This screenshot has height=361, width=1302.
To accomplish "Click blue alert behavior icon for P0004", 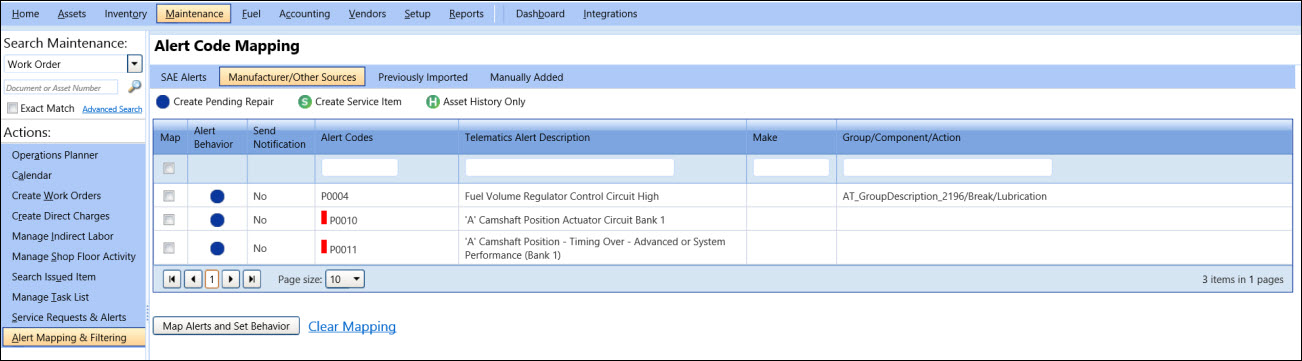I will pyautogui.click(x=217, y=197).
